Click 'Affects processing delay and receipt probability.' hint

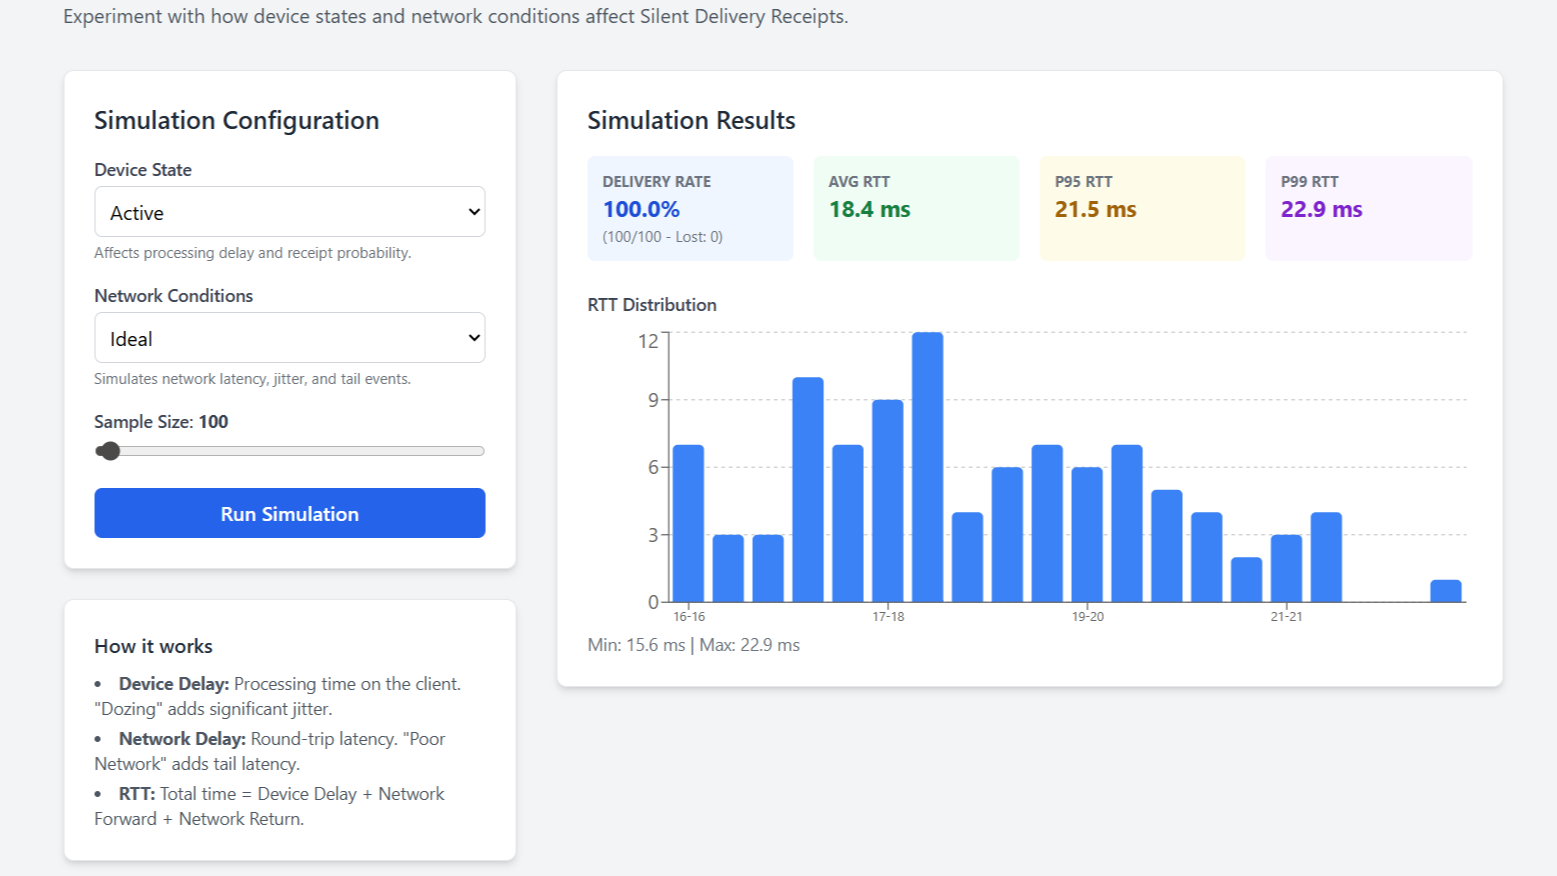point(253,253)
